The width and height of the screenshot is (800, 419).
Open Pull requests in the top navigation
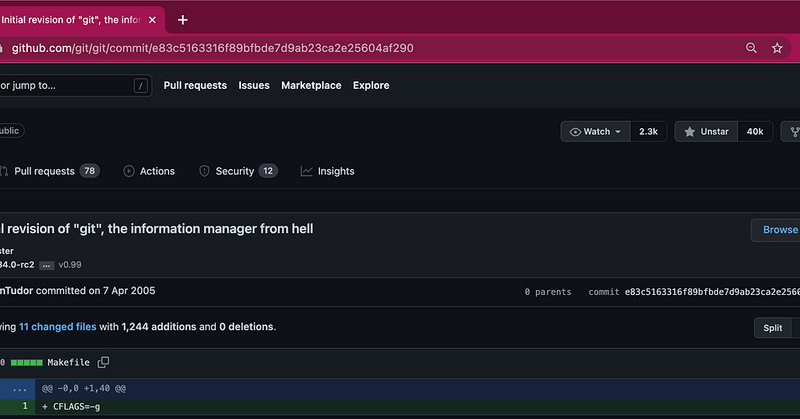click(195, 85)
